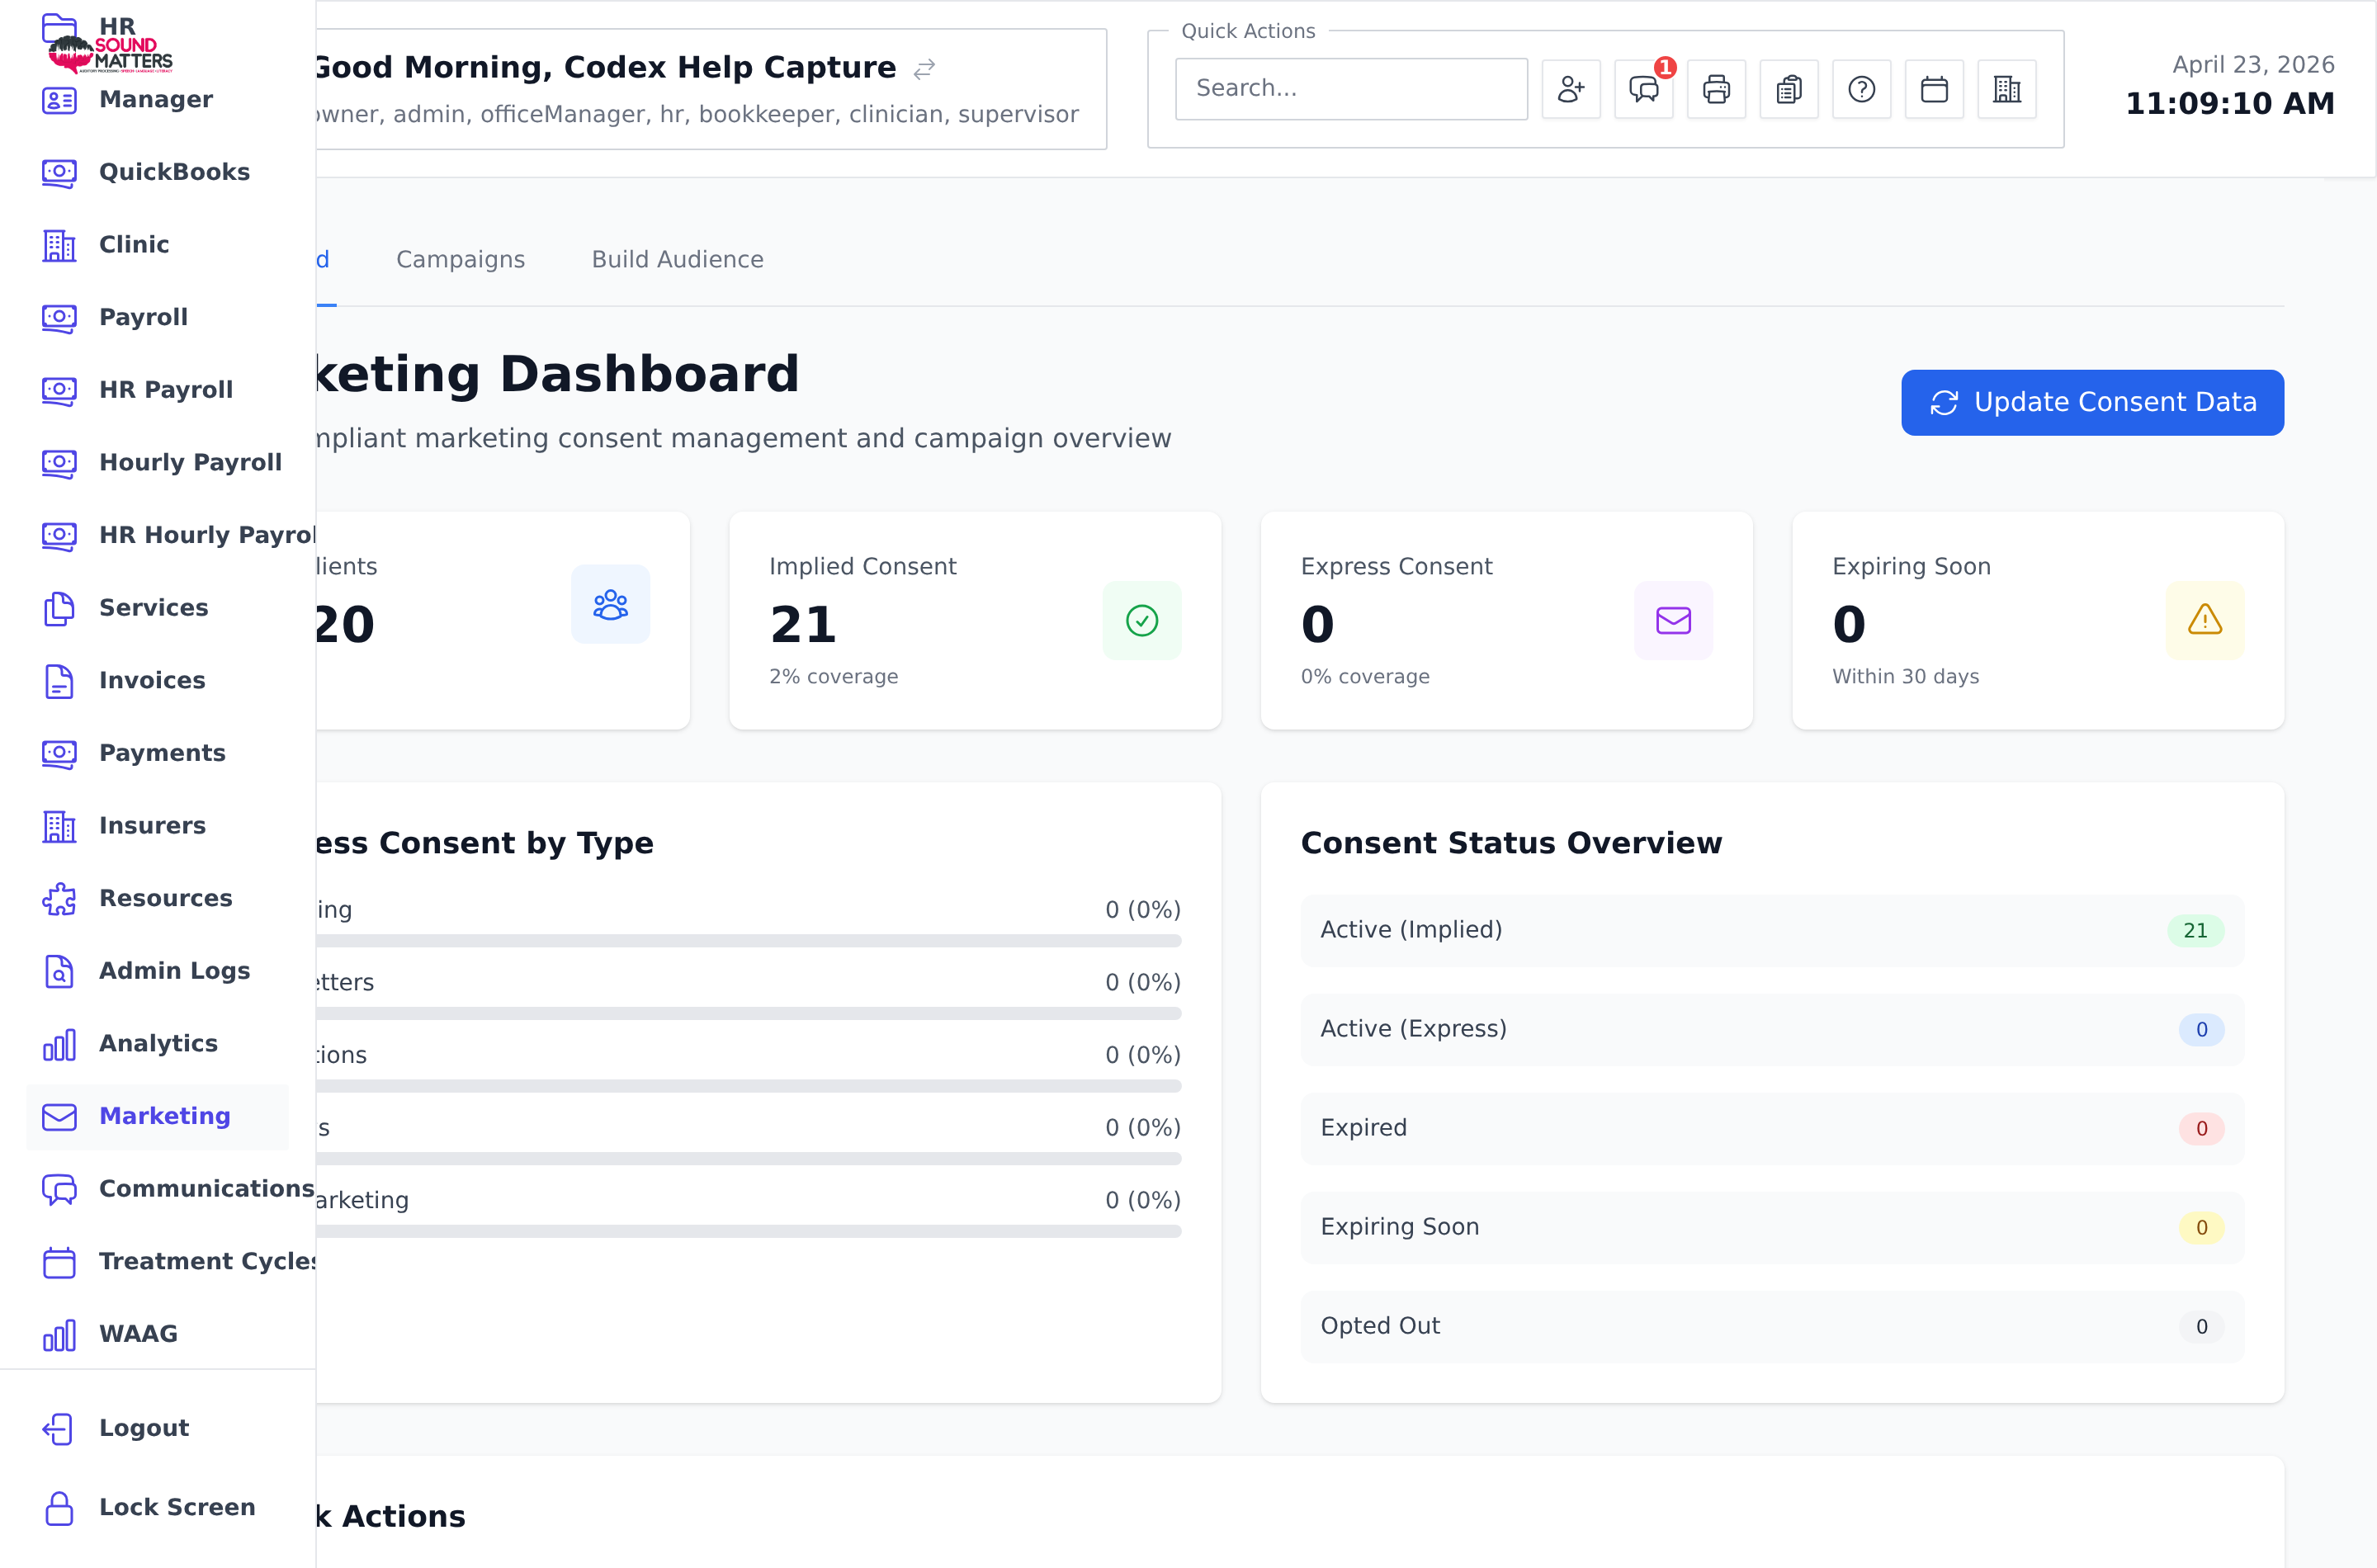
Task: Click the printer quick action icon
Action: [x=1716, y=89]
